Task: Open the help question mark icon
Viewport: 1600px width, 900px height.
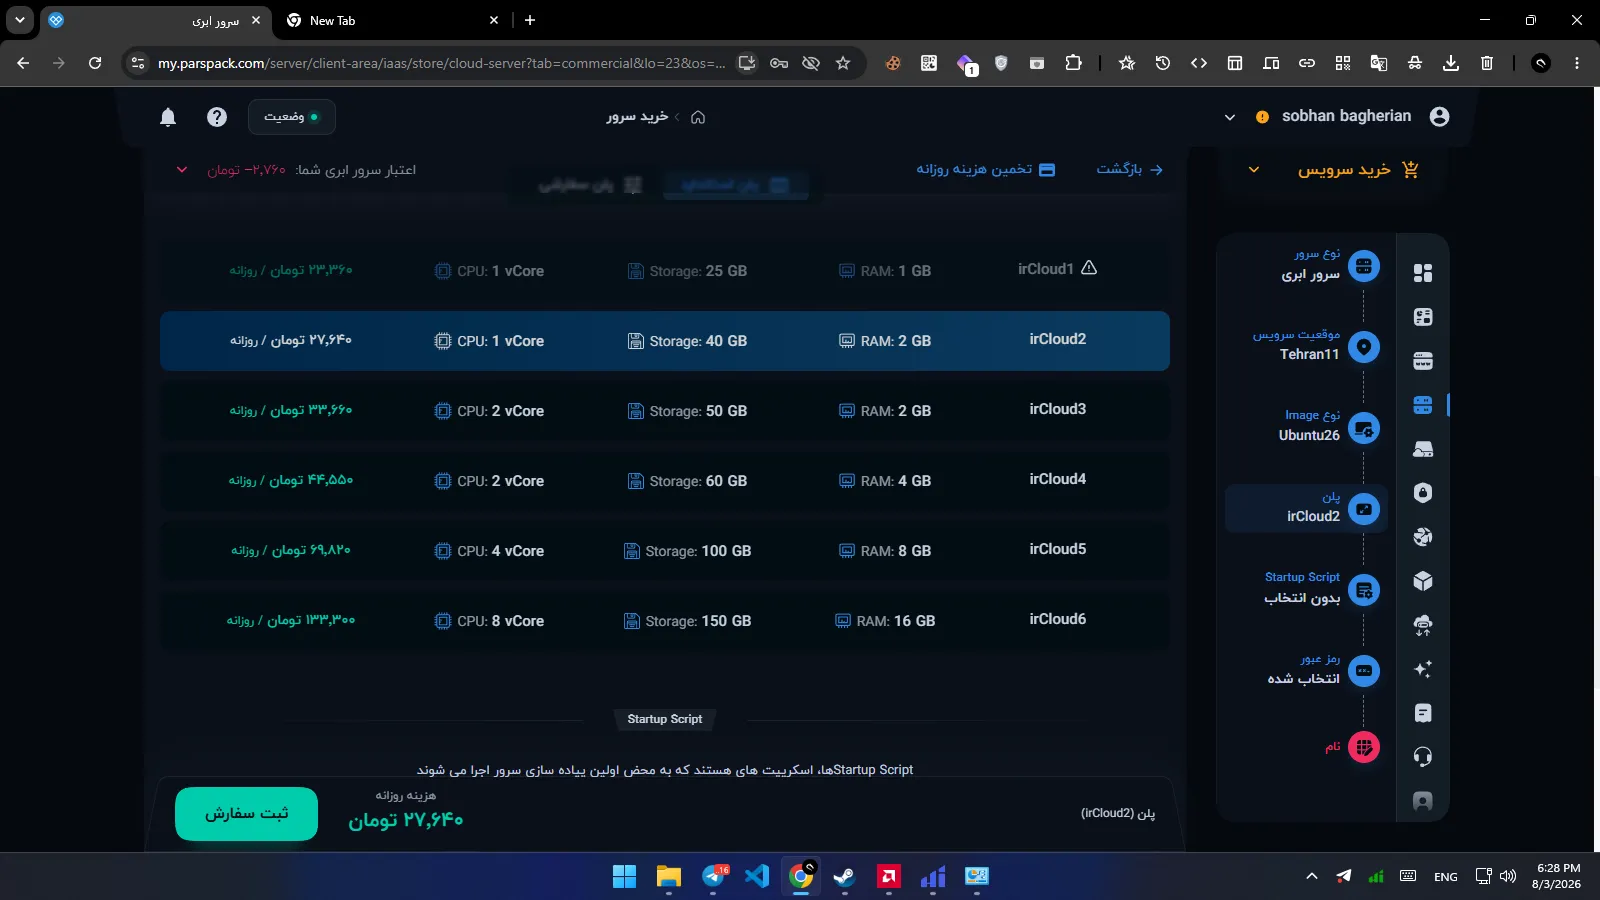Action: (217, 117)
